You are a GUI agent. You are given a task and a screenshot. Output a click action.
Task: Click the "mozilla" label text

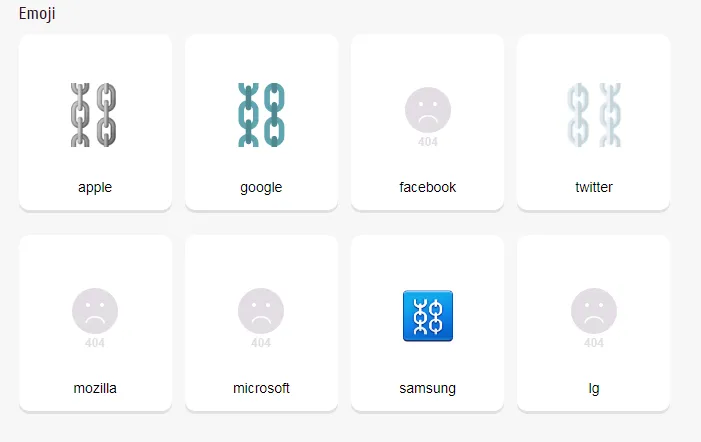(x=95, y=388)
